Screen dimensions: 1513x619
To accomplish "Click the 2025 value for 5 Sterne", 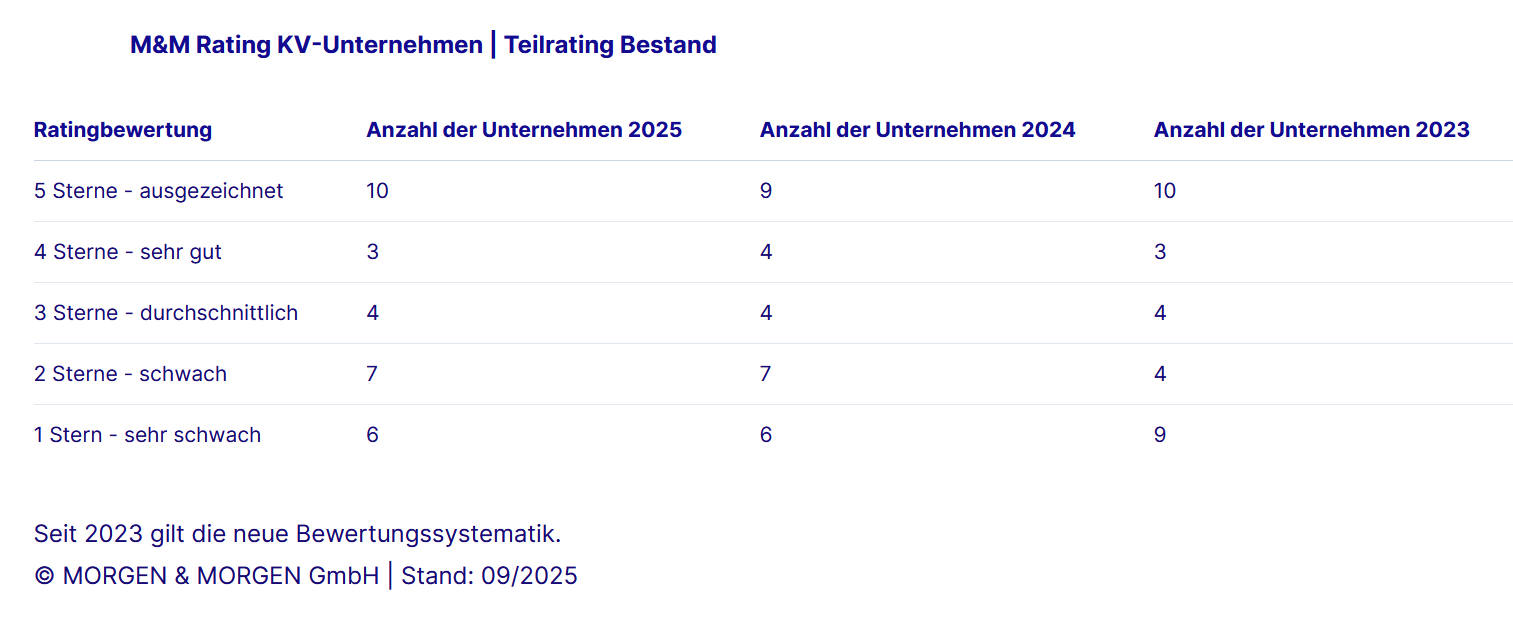I will (x=377, y=191).
